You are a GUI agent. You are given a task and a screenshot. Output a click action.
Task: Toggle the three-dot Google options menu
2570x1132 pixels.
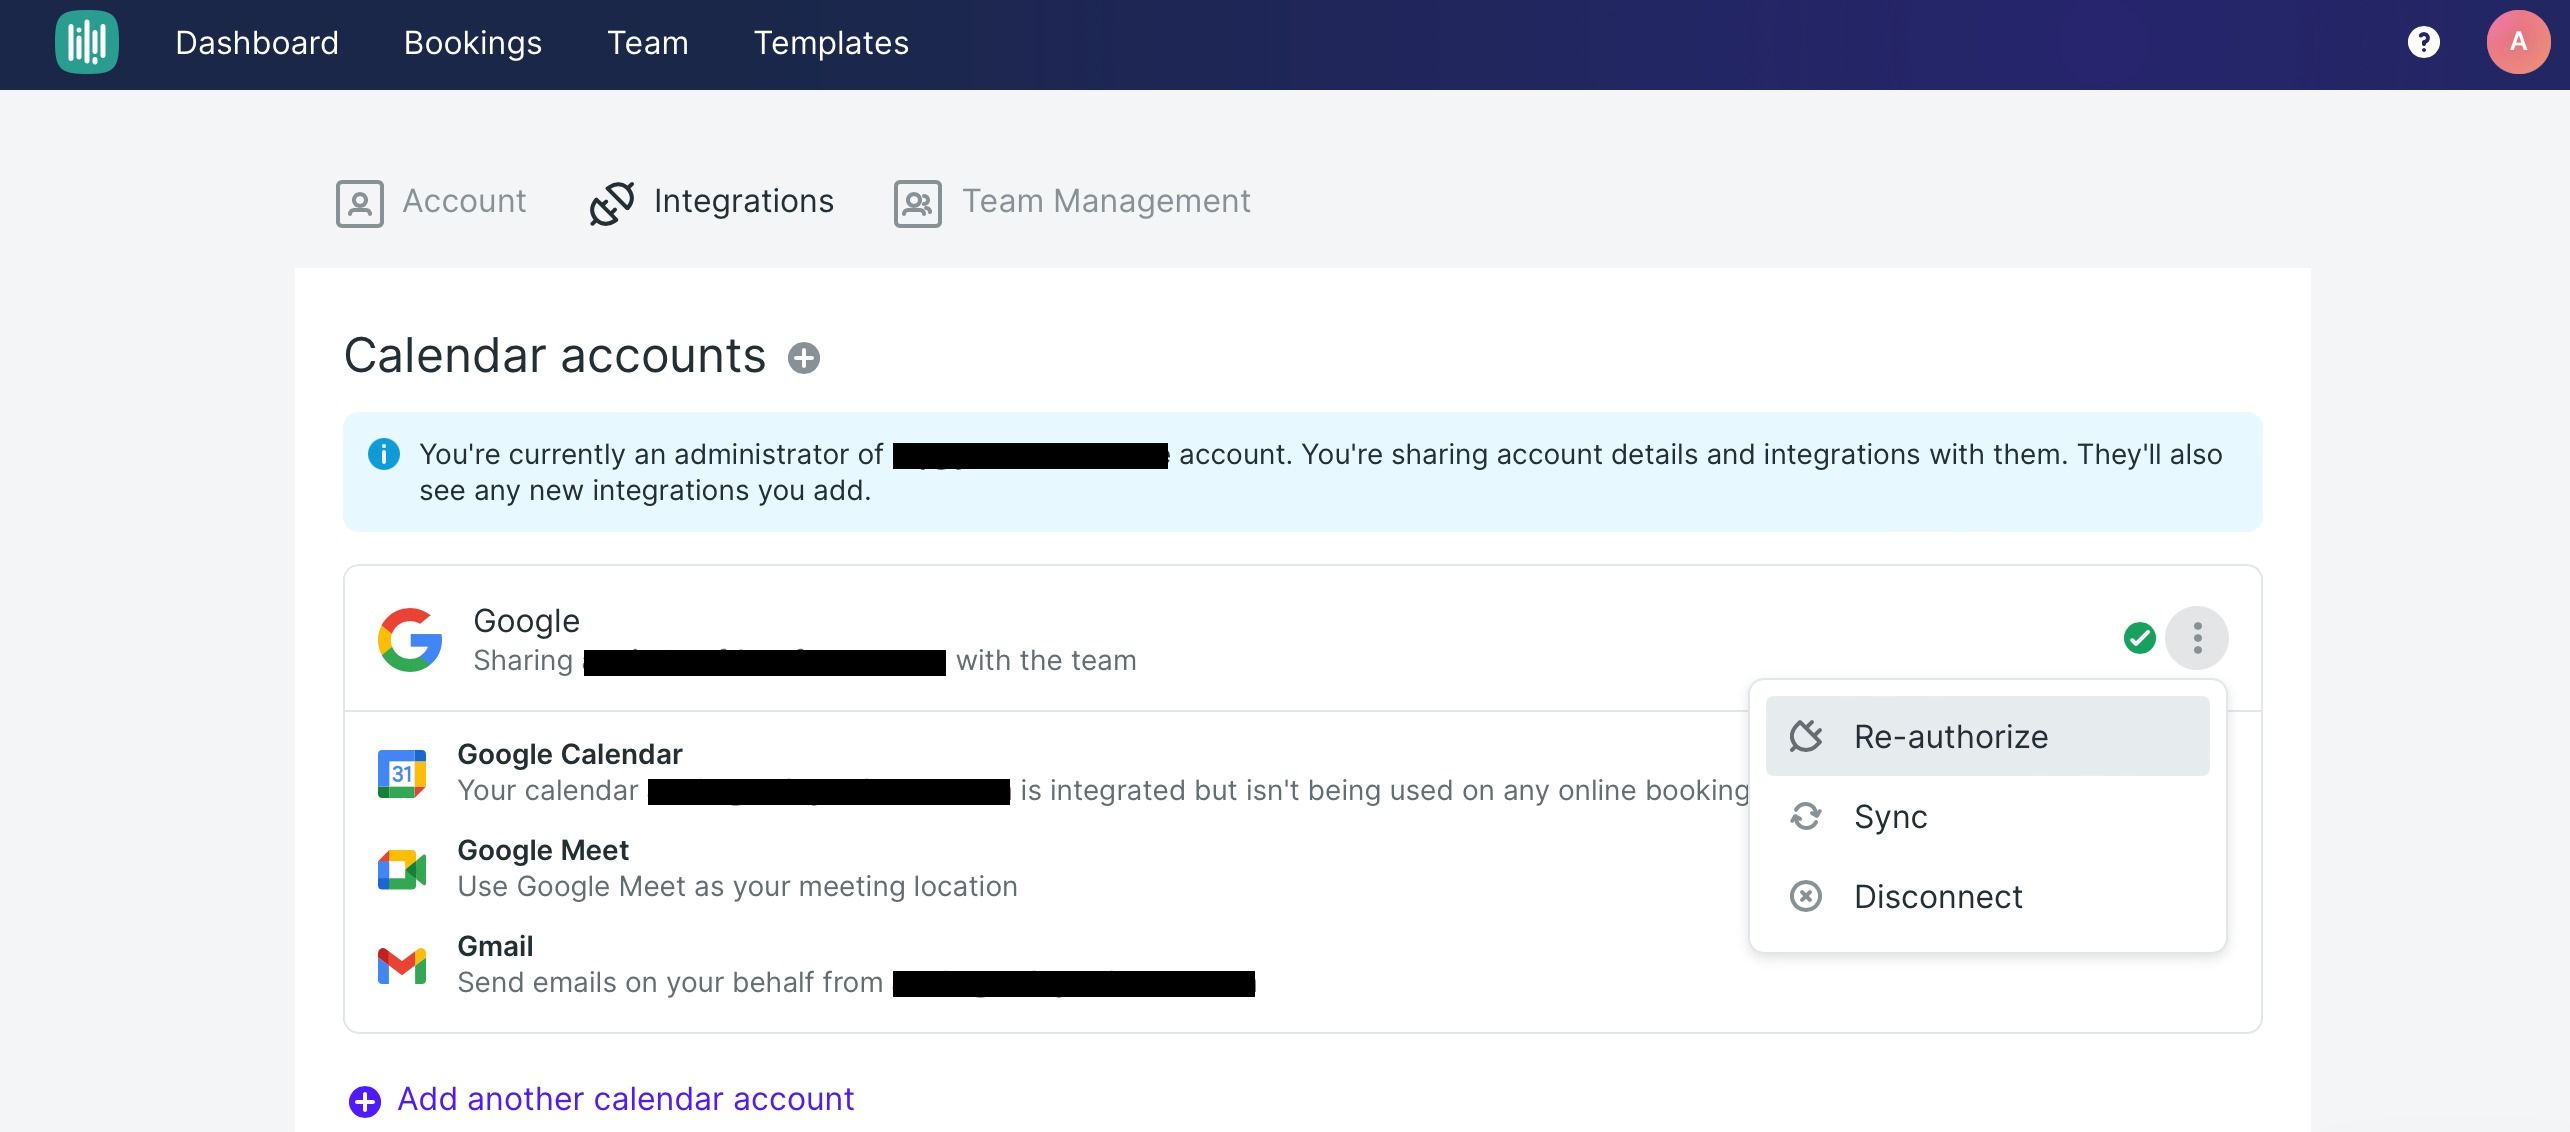coord(2197,638)
